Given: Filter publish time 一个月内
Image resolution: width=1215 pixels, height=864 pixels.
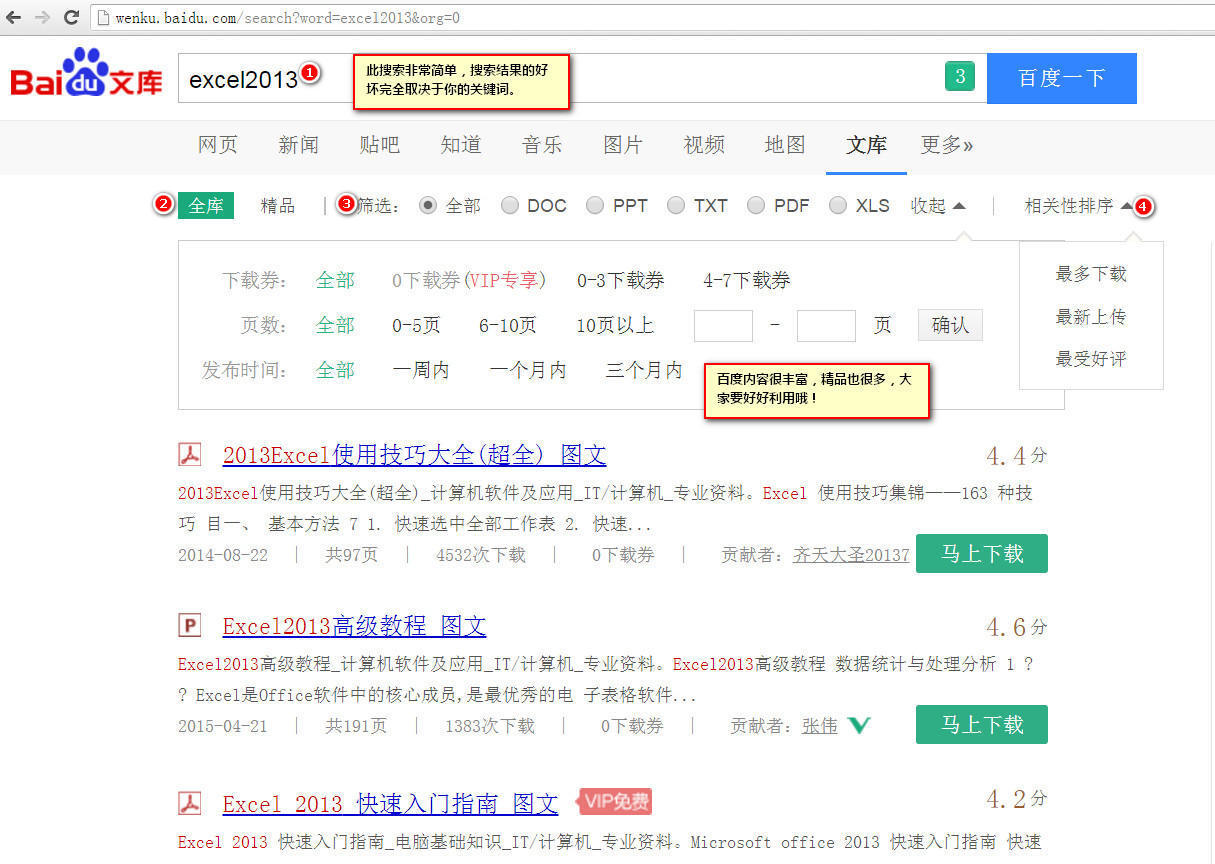Looking at the screenshot, I should coord(528,370).
